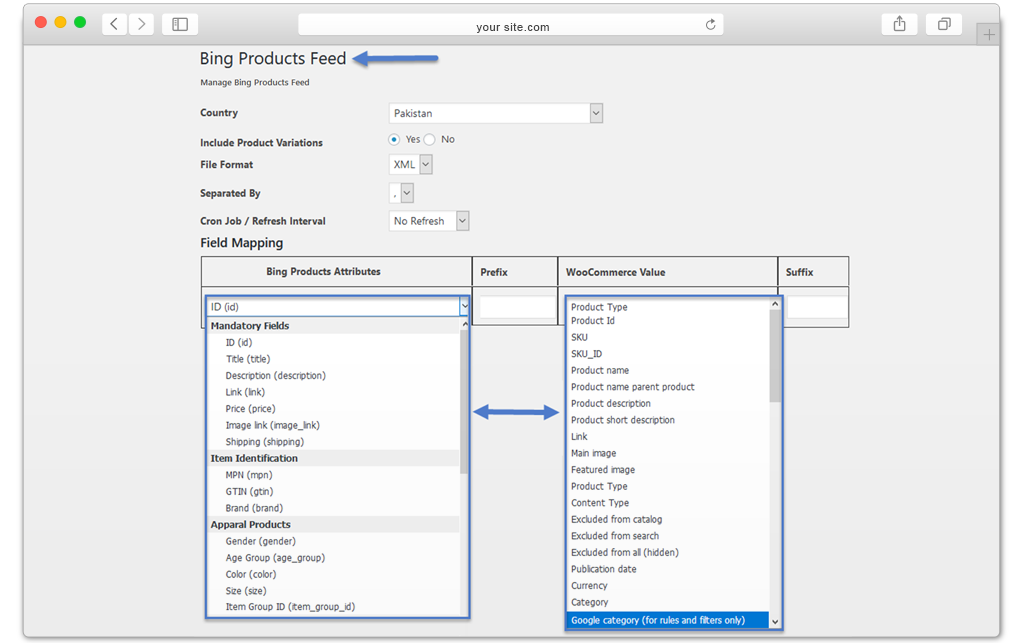Screen dimensions: 1024x643
Task: Choose Price (price) attribute option
Action: click(x=251, y=409)
